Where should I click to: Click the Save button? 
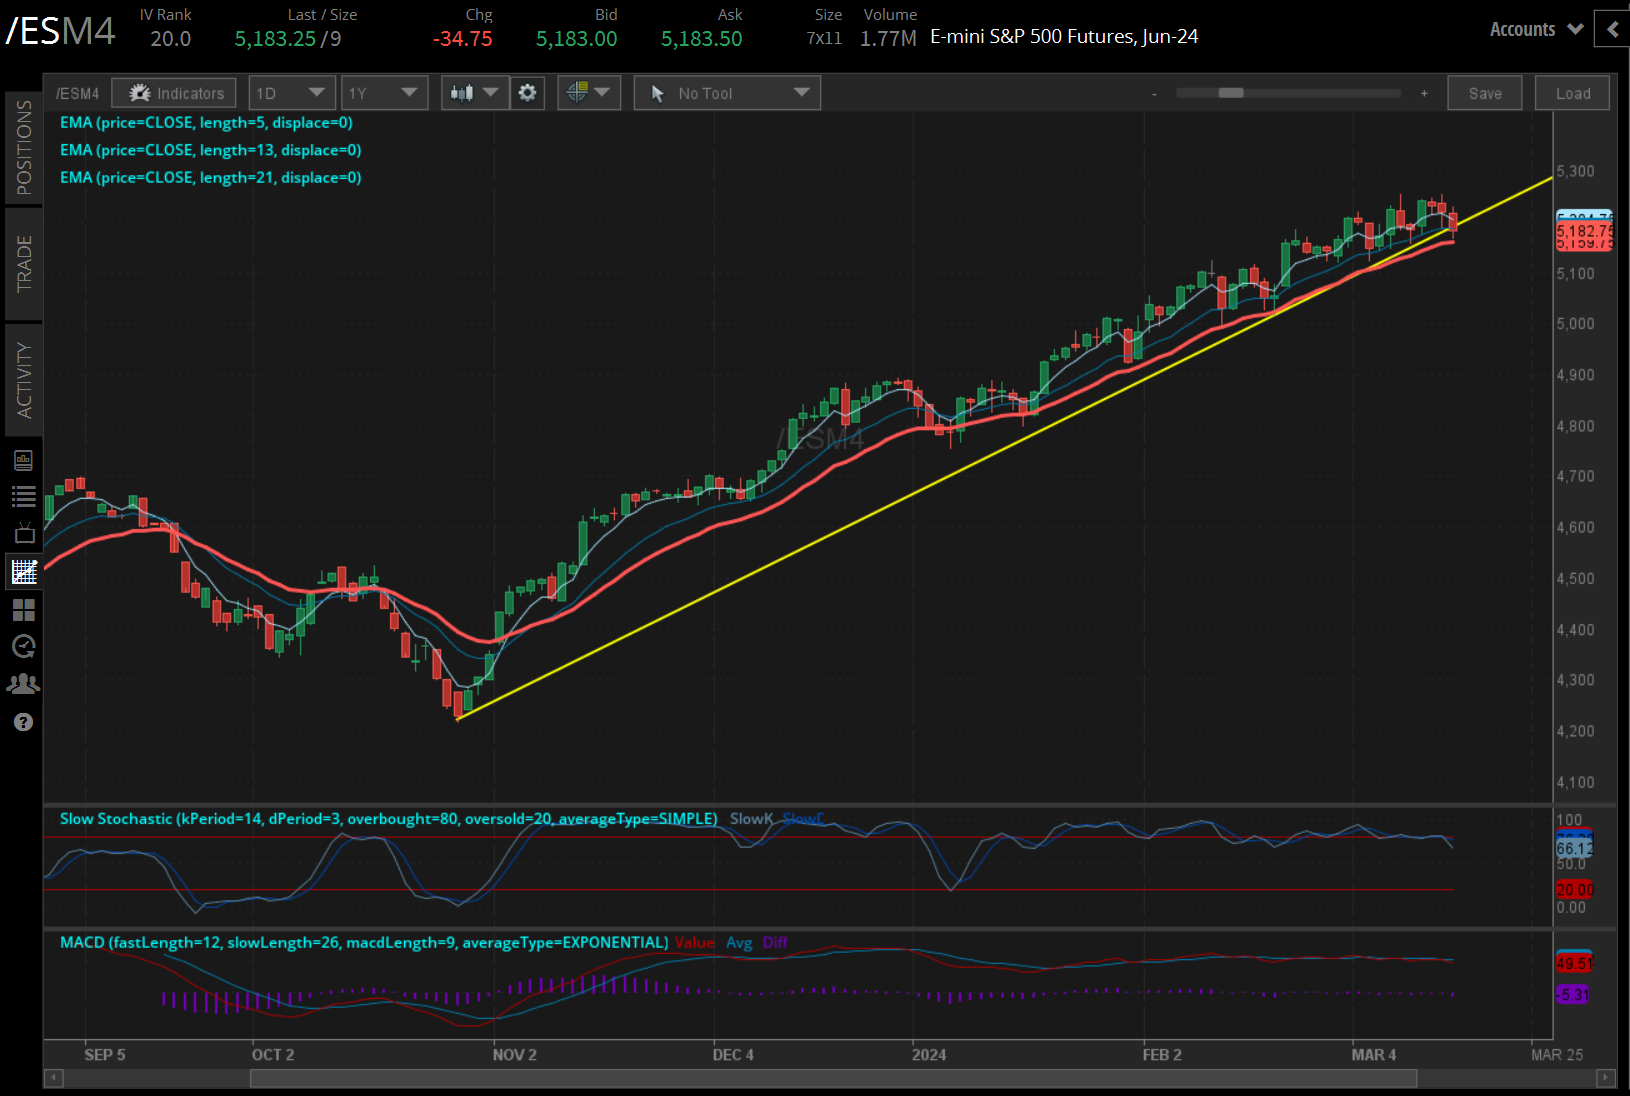1485,92
